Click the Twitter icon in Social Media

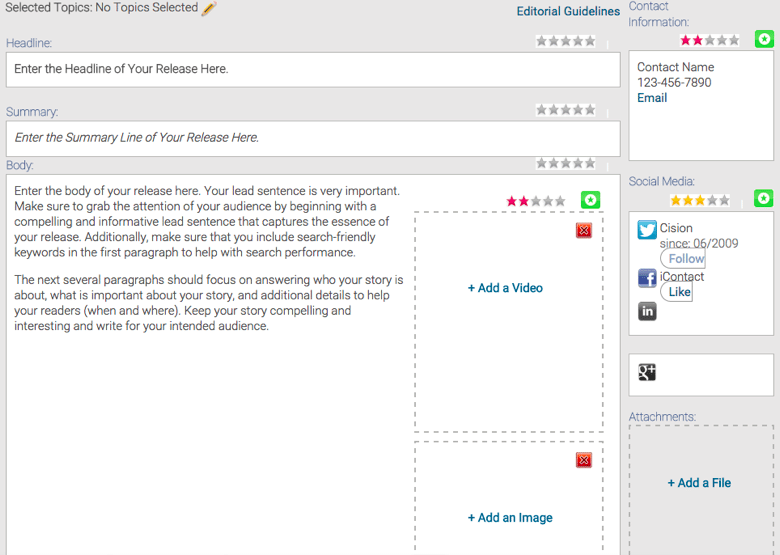click(x=647, y=230)
